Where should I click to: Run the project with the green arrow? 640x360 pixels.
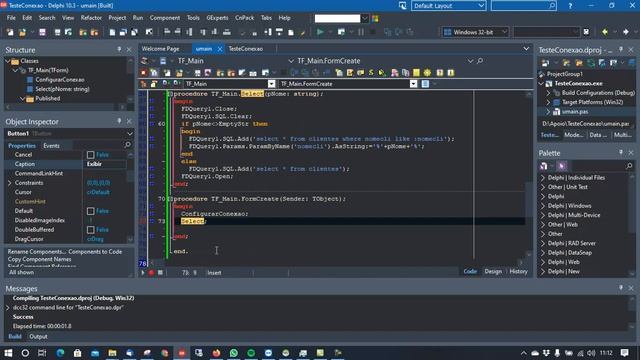pyautogui.click(x=320, y=32)
